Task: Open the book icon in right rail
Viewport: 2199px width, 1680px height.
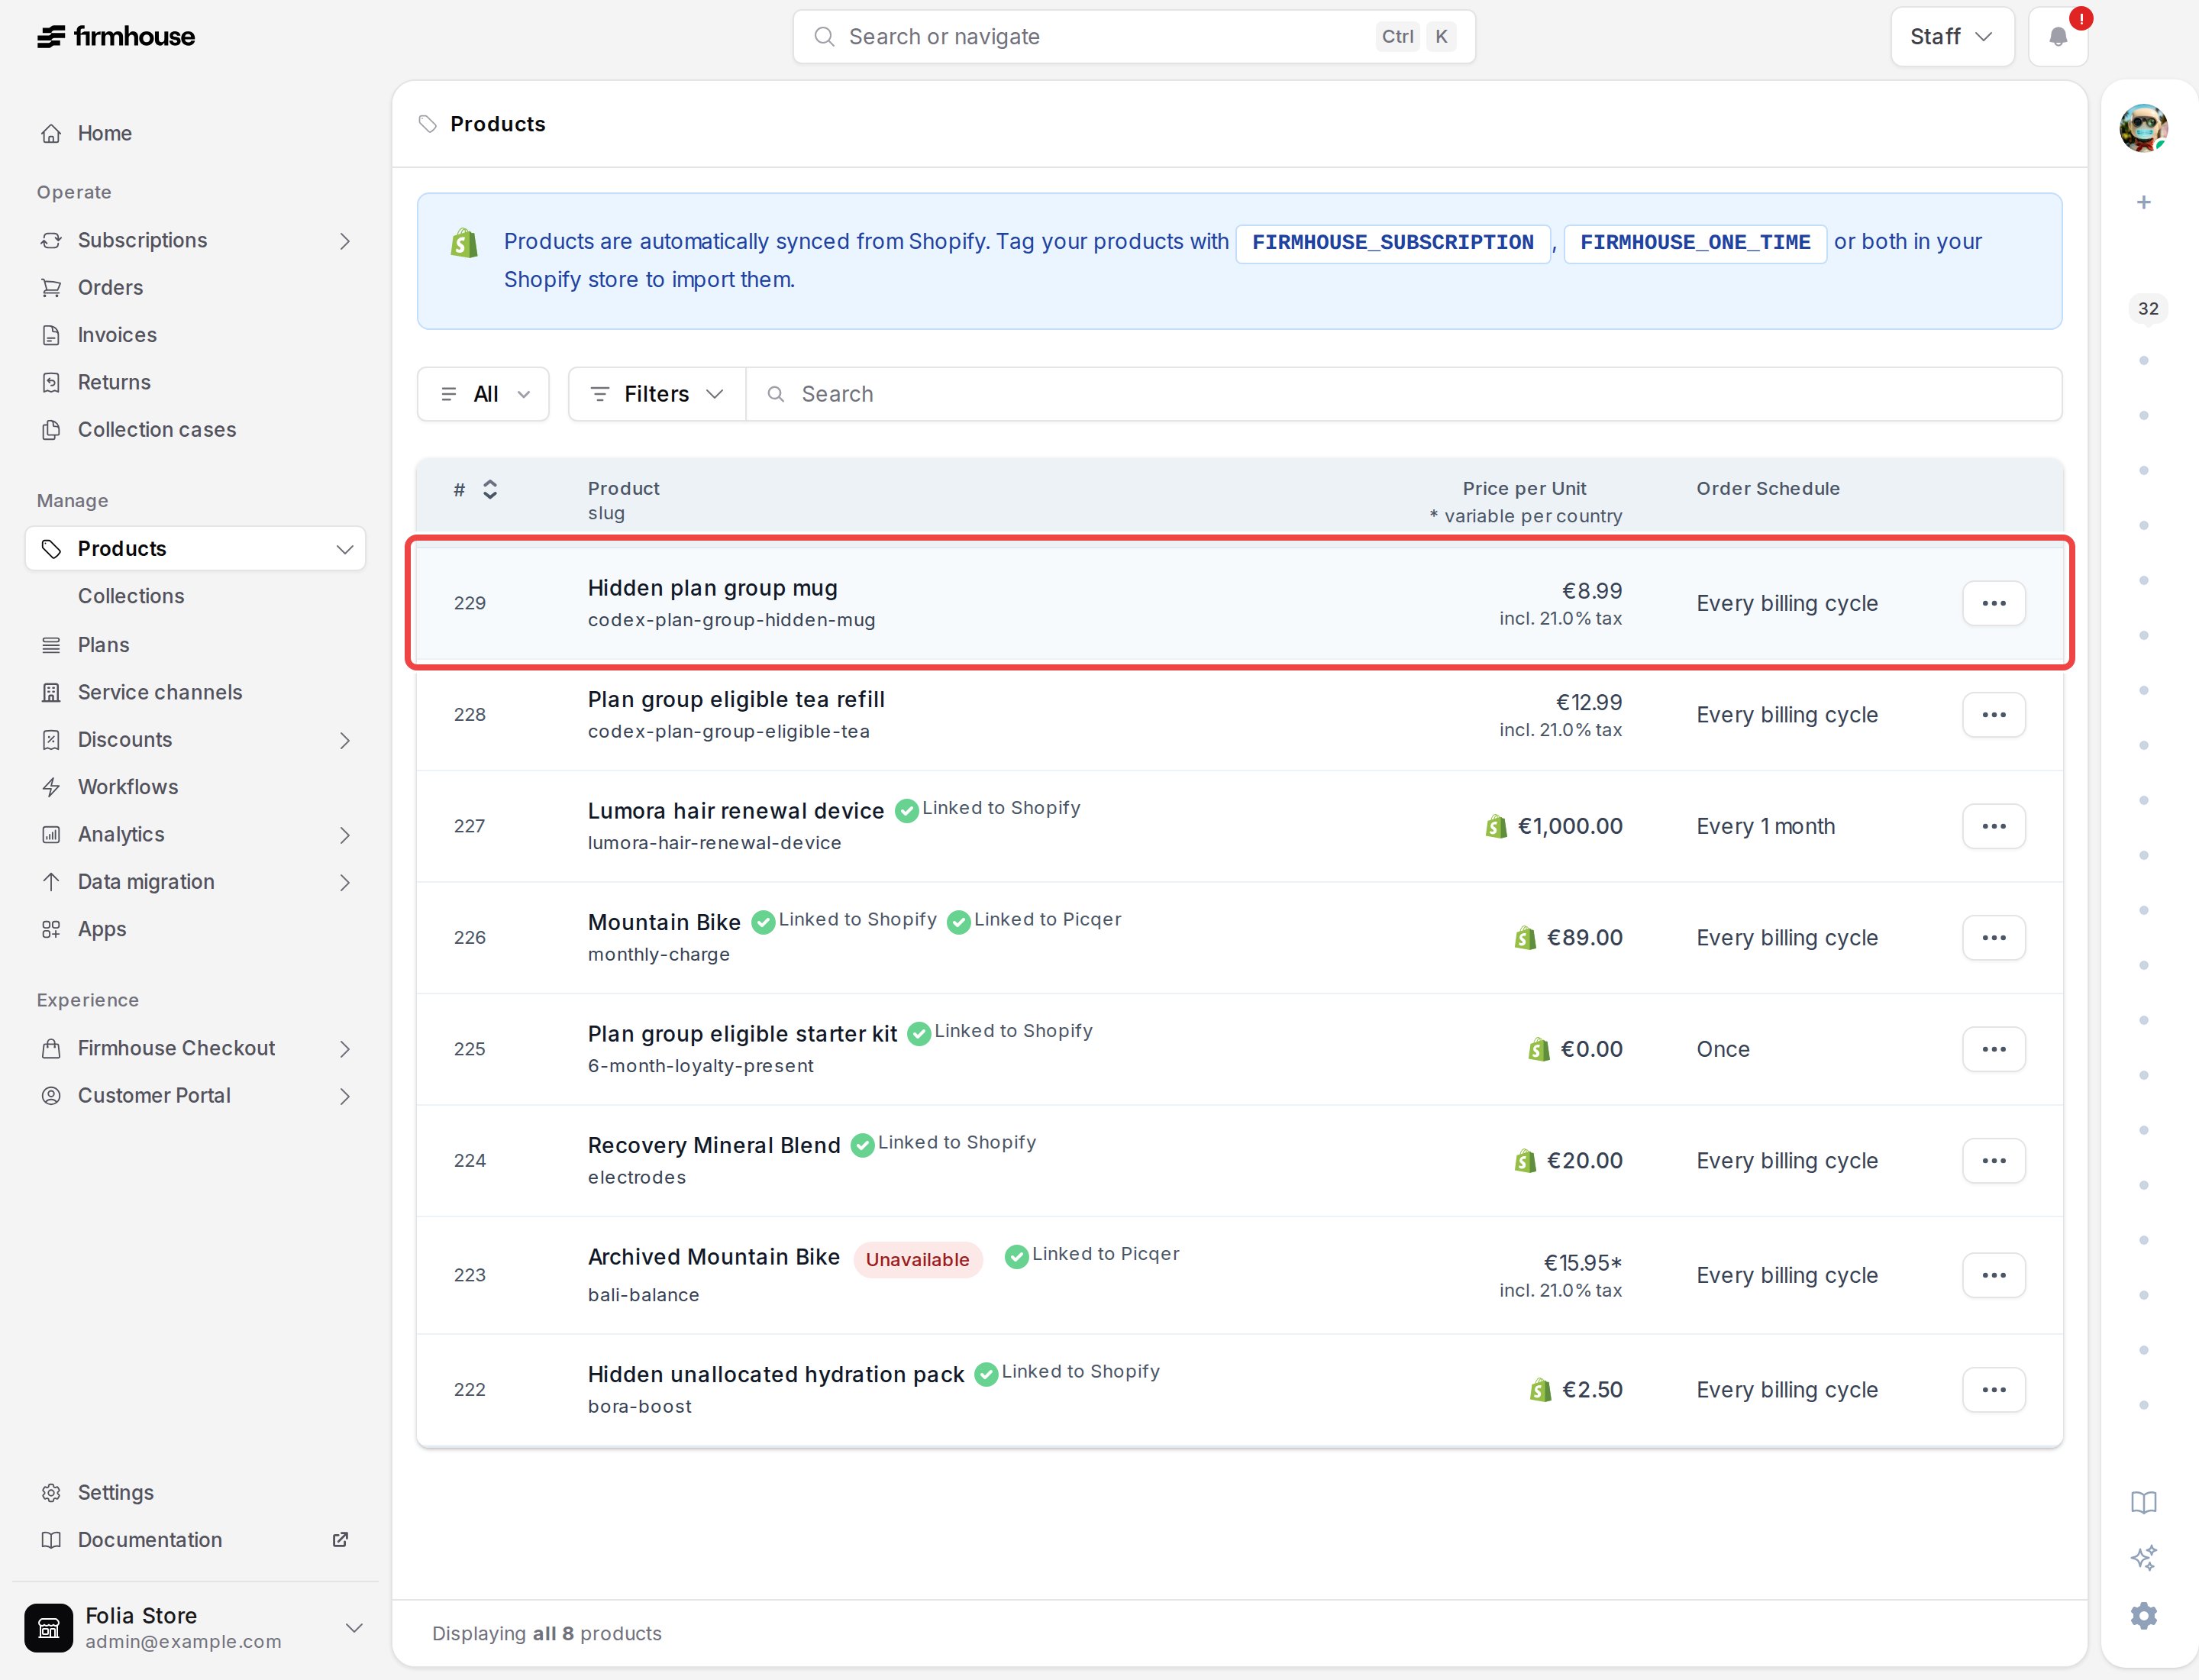Action: (x=2143, y=1502)
